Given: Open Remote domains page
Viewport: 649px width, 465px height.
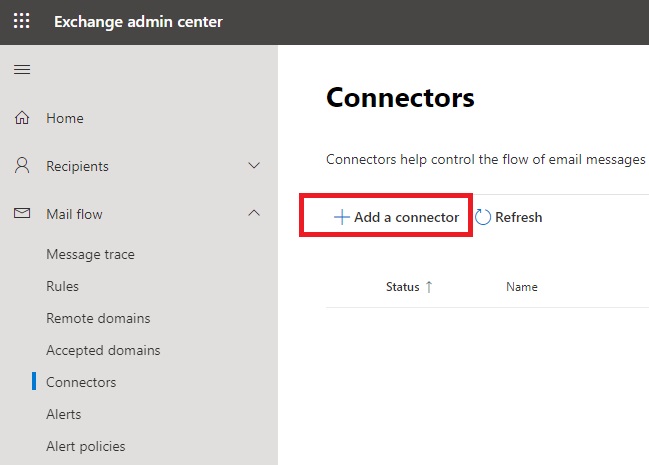Looking at the screenshot, I should click(98, 318).
